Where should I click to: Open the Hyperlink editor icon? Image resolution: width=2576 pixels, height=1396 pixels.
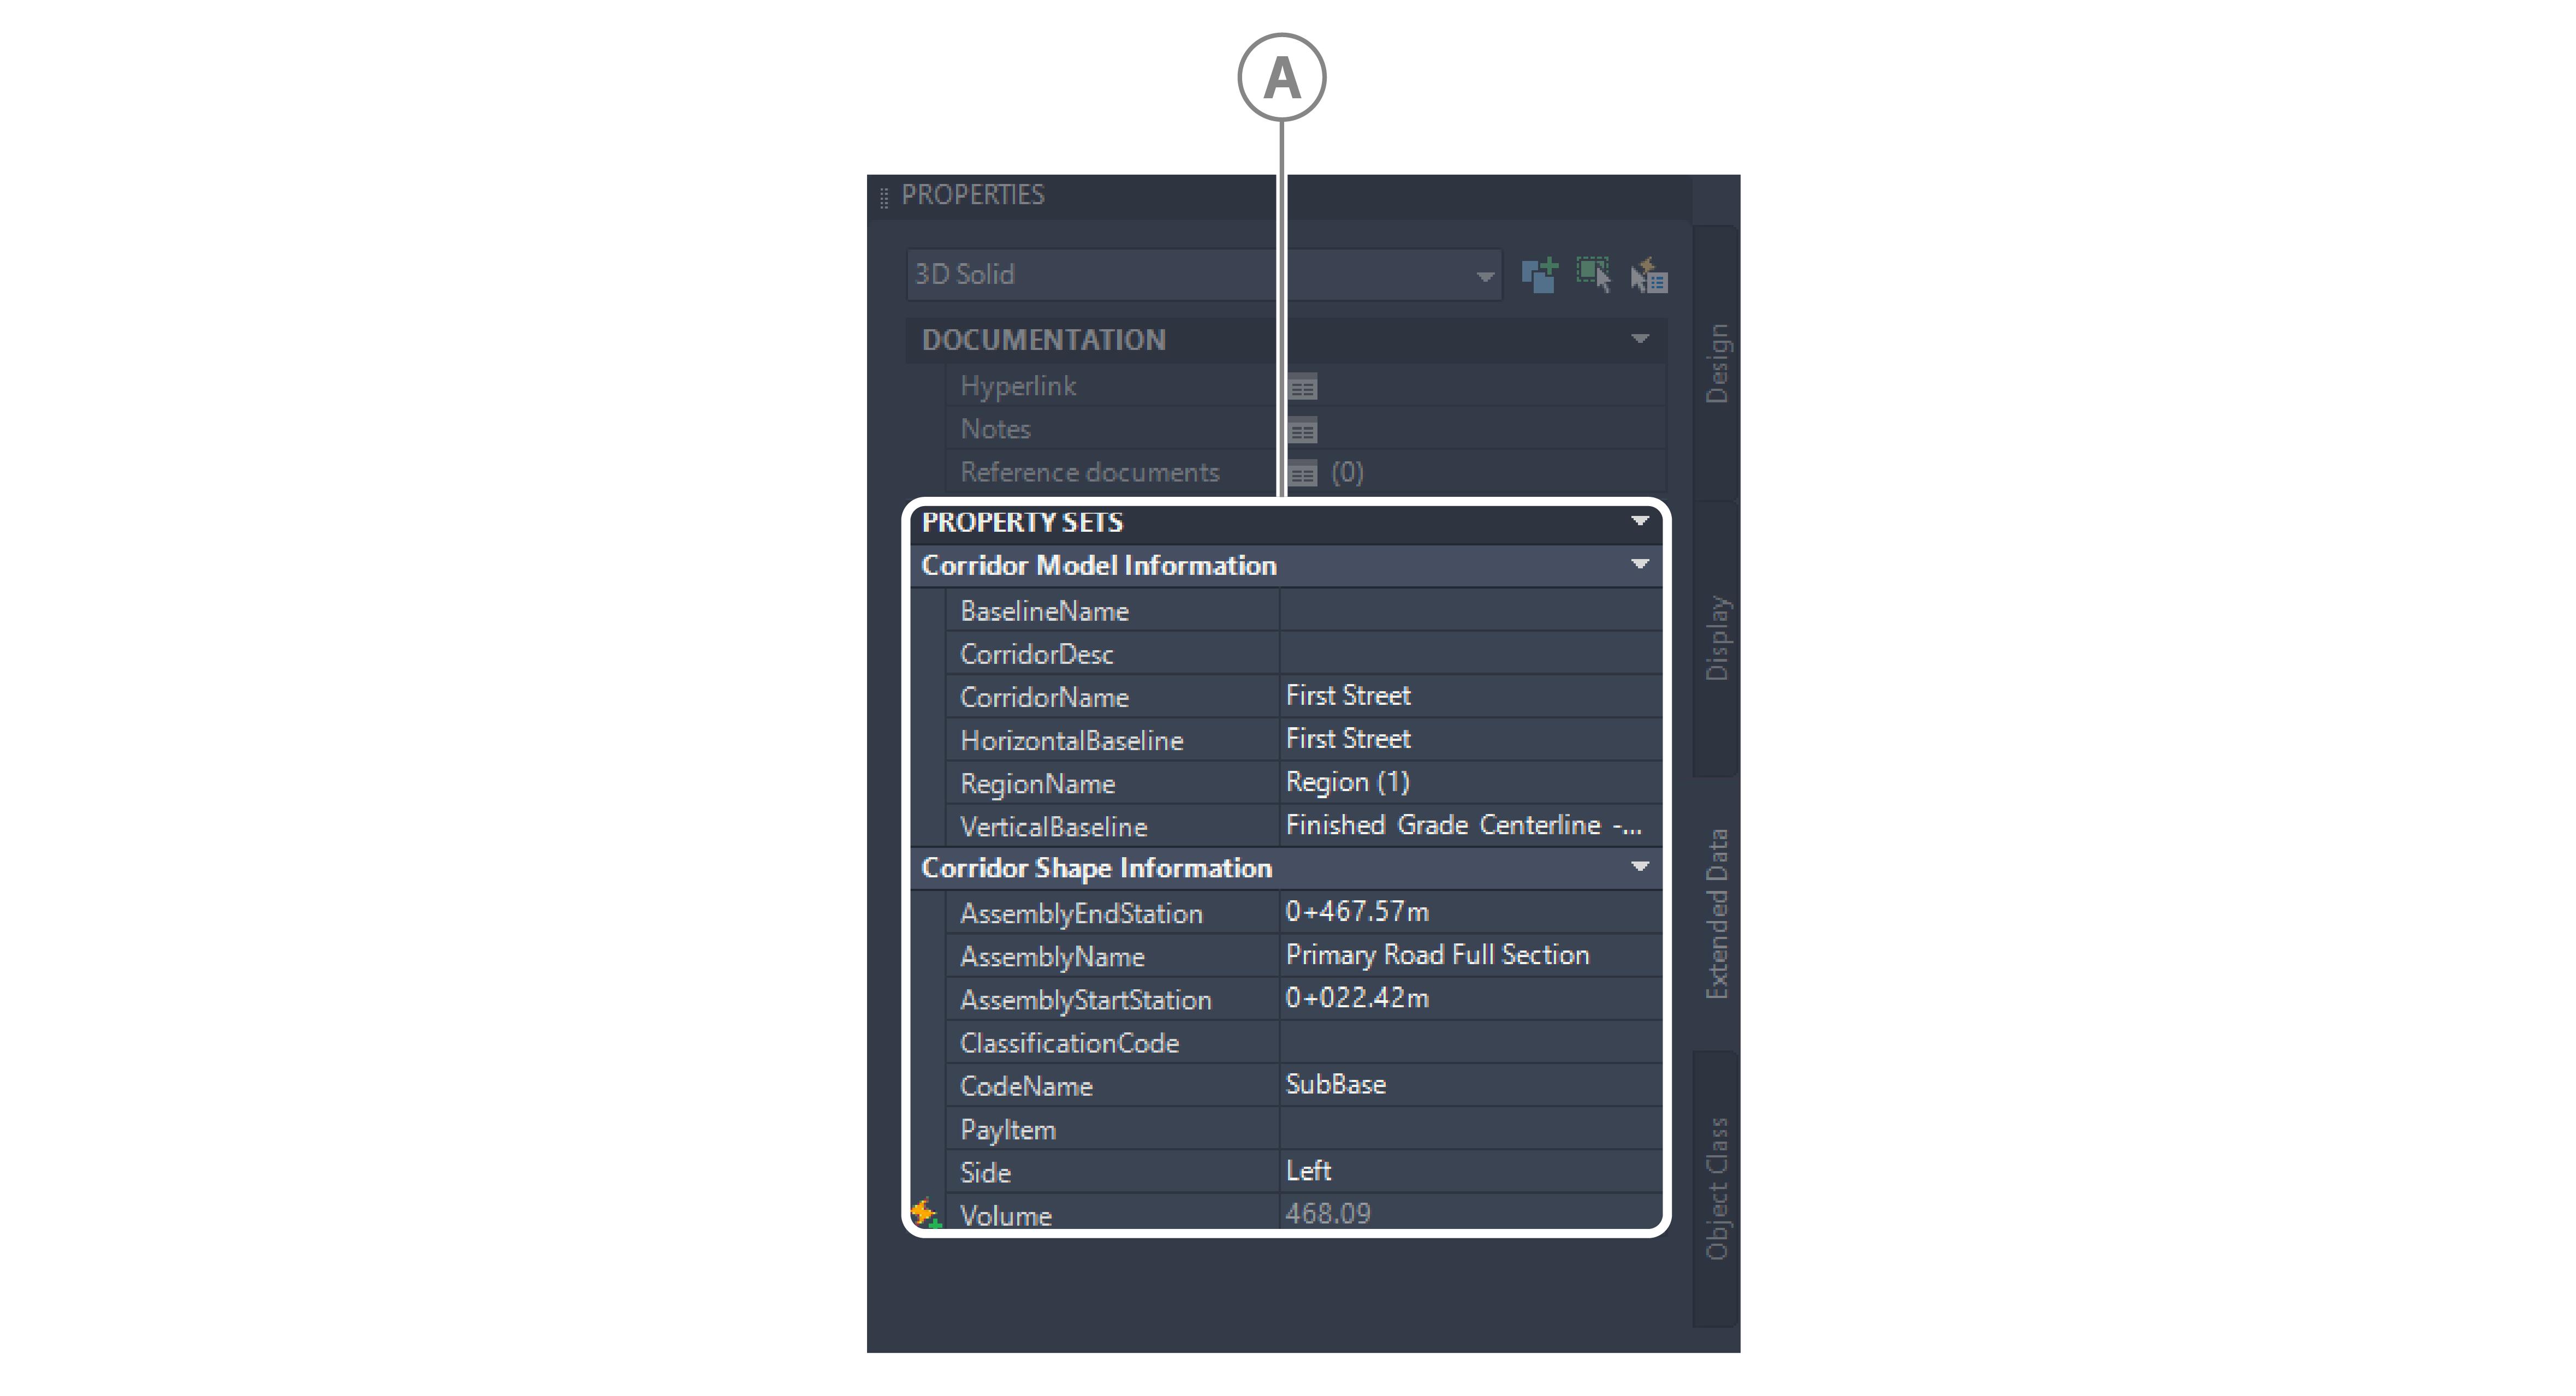coord(1302,387)
